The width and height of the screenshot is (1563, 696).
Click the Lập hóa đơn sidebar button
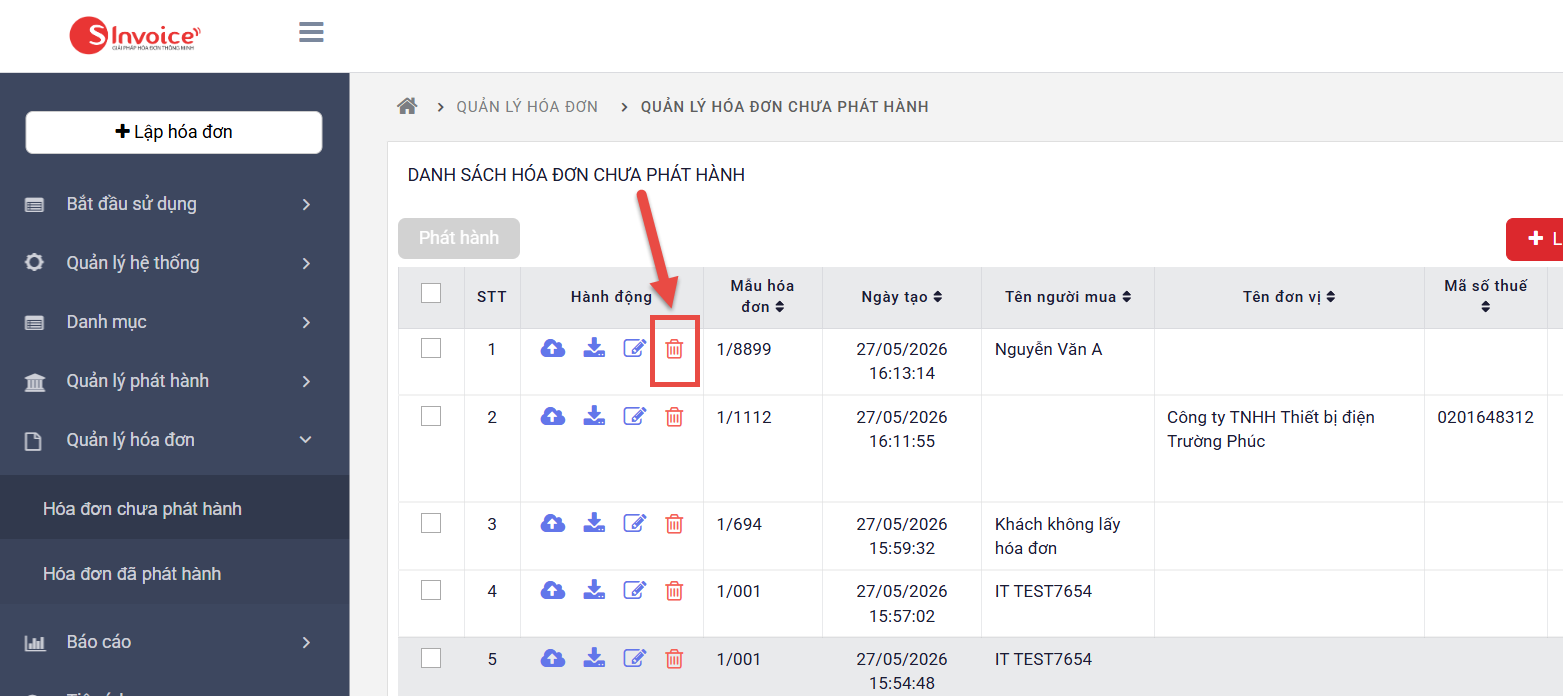click(x=174, y=132)
